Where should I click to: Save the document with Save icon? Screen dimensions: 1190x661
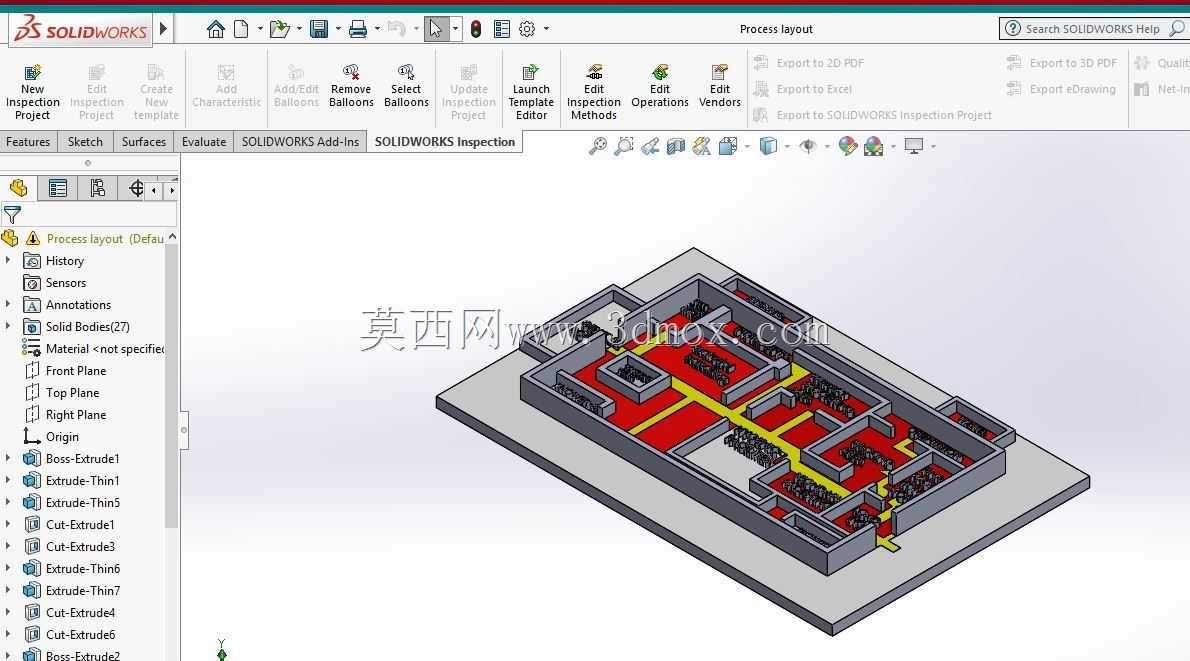(320, 29)
